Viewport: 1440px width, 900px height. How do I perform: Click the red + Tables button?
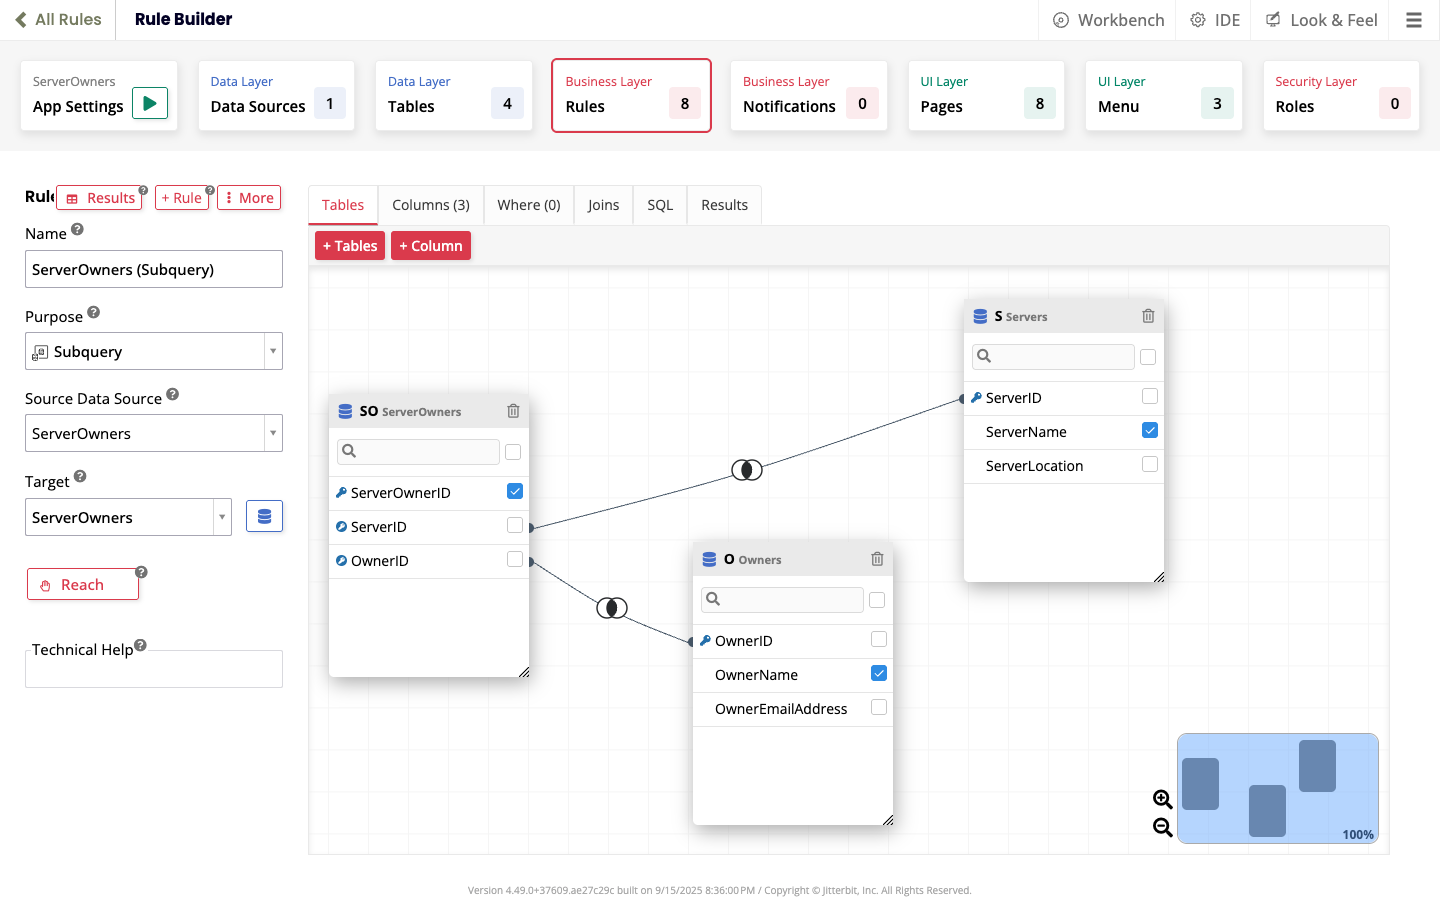pos(350,246)
